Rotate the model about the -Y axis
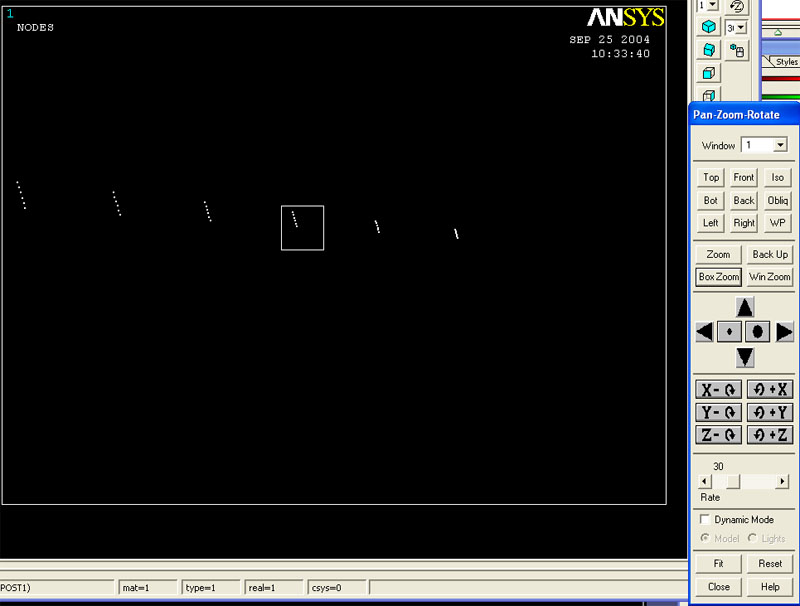The height and width of the screenshot is (606, 800). click(718, 412)
